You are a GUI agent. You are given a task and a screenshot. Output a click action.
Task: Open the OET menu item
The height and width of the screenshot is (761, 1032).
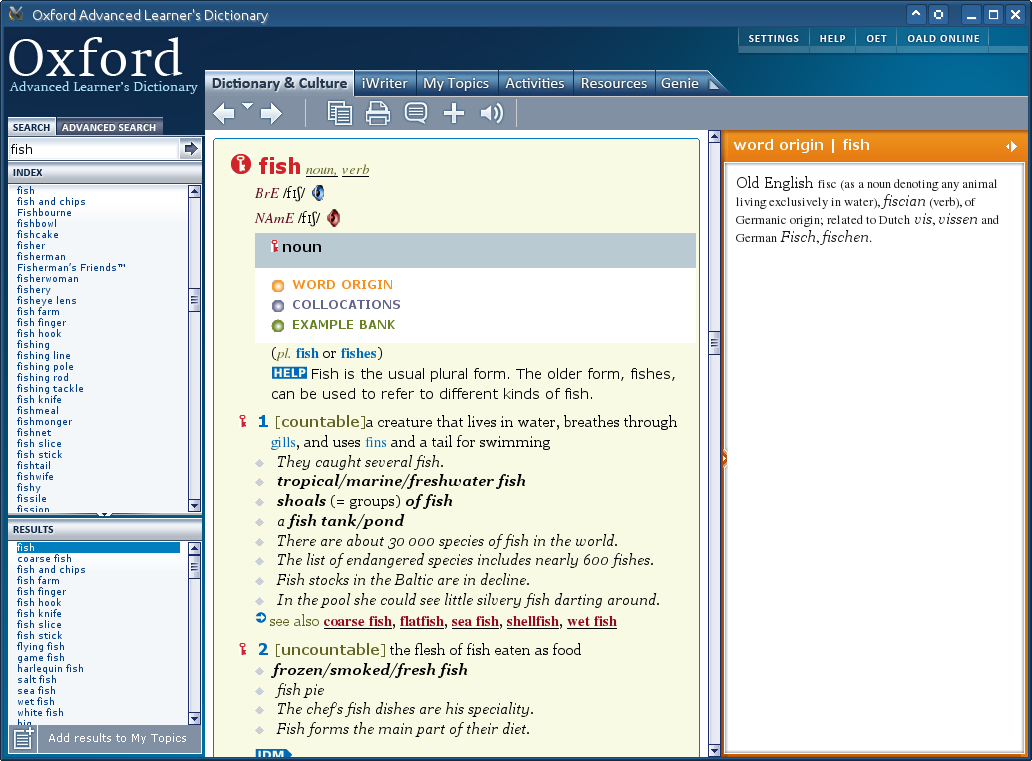pos(876,38)
